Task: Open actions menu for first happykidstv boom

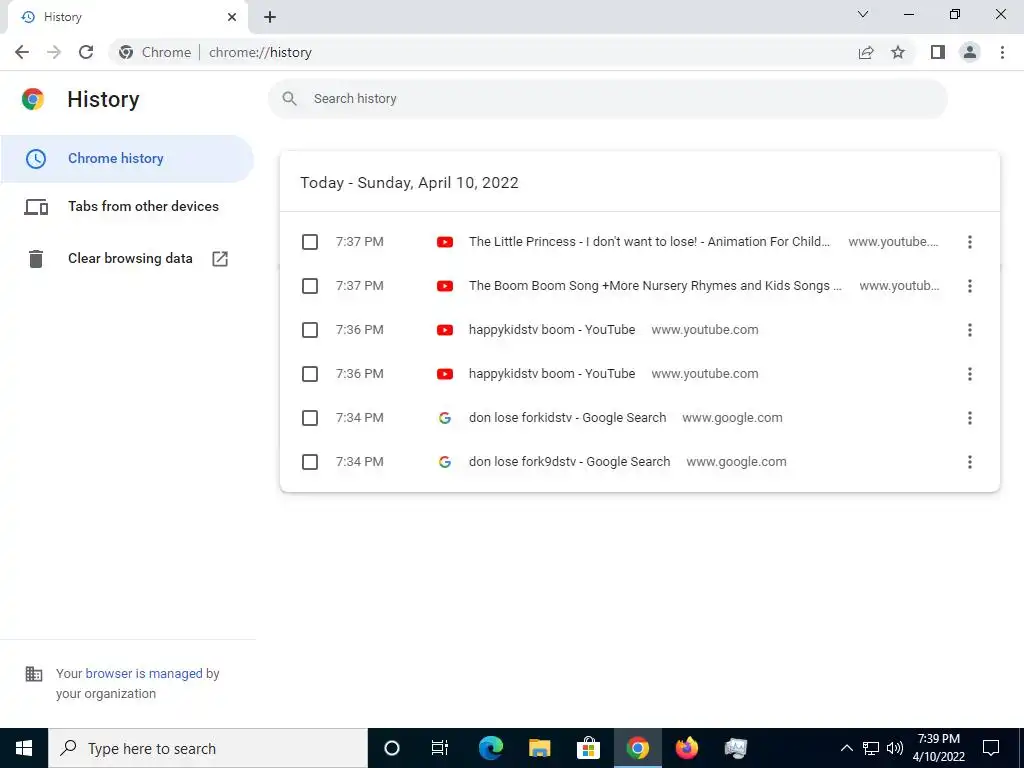Action: tap(970, 330)
